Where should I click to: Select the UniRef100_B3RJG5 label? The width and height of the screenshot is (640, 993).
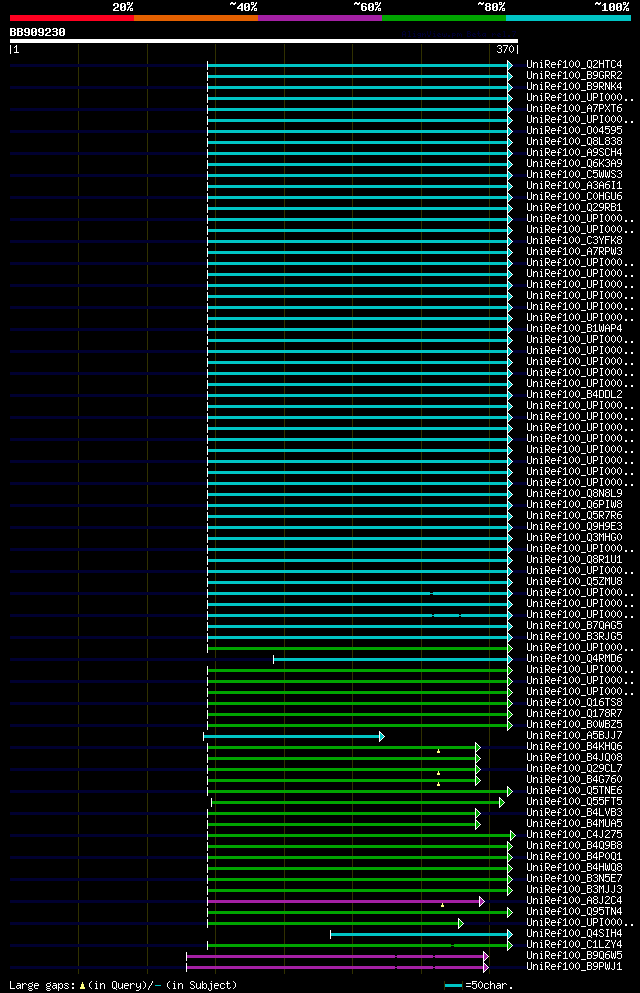pyautogui.click(x=574, y=636)
